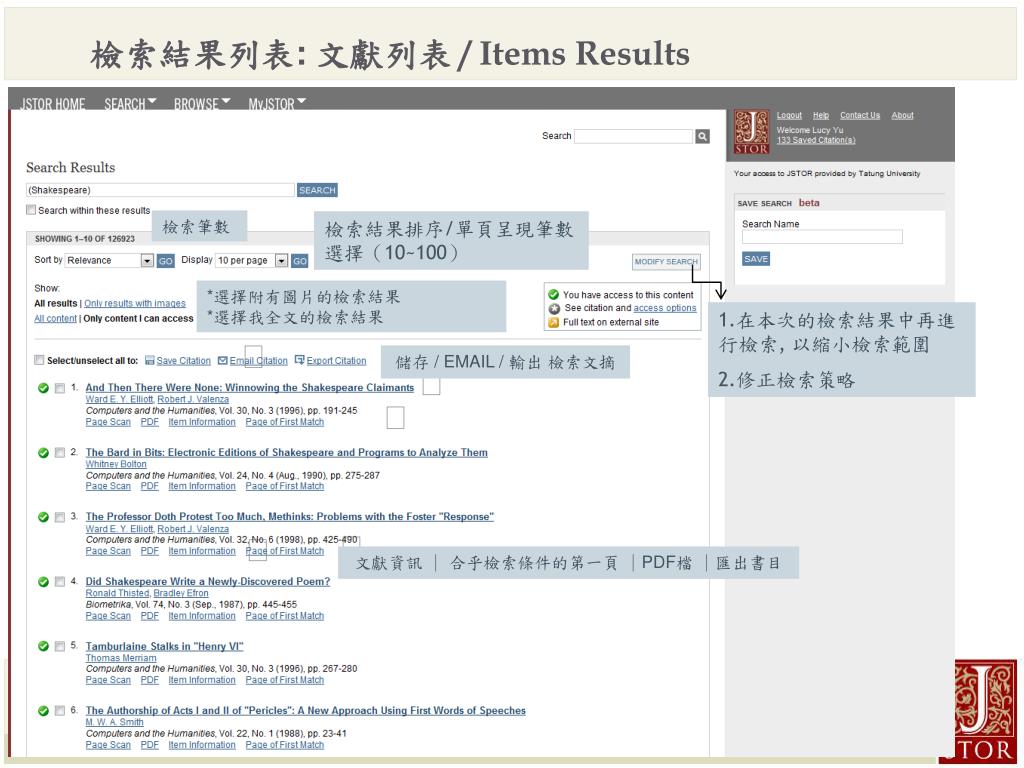Click the JSTOR logo beside Welcome Lucy Yu
This screenshot has height=768, width=1024.
[752, 132]
